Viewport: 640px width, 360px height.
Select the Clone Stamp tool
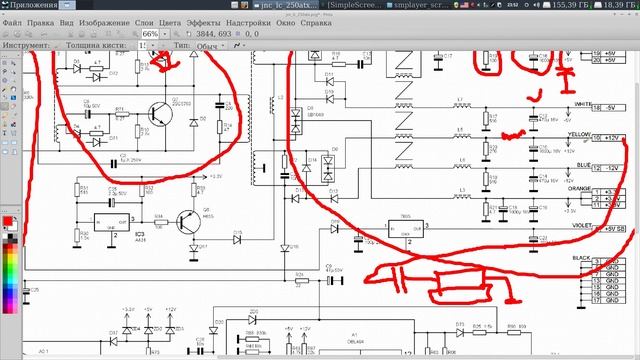coord(4,124)
